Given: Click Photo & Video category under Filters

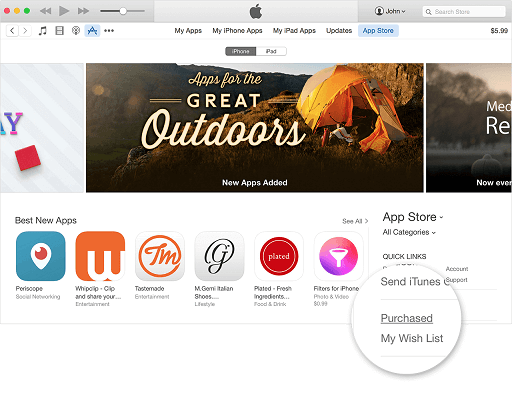Looking at the screenshot, I should [331, 296].
